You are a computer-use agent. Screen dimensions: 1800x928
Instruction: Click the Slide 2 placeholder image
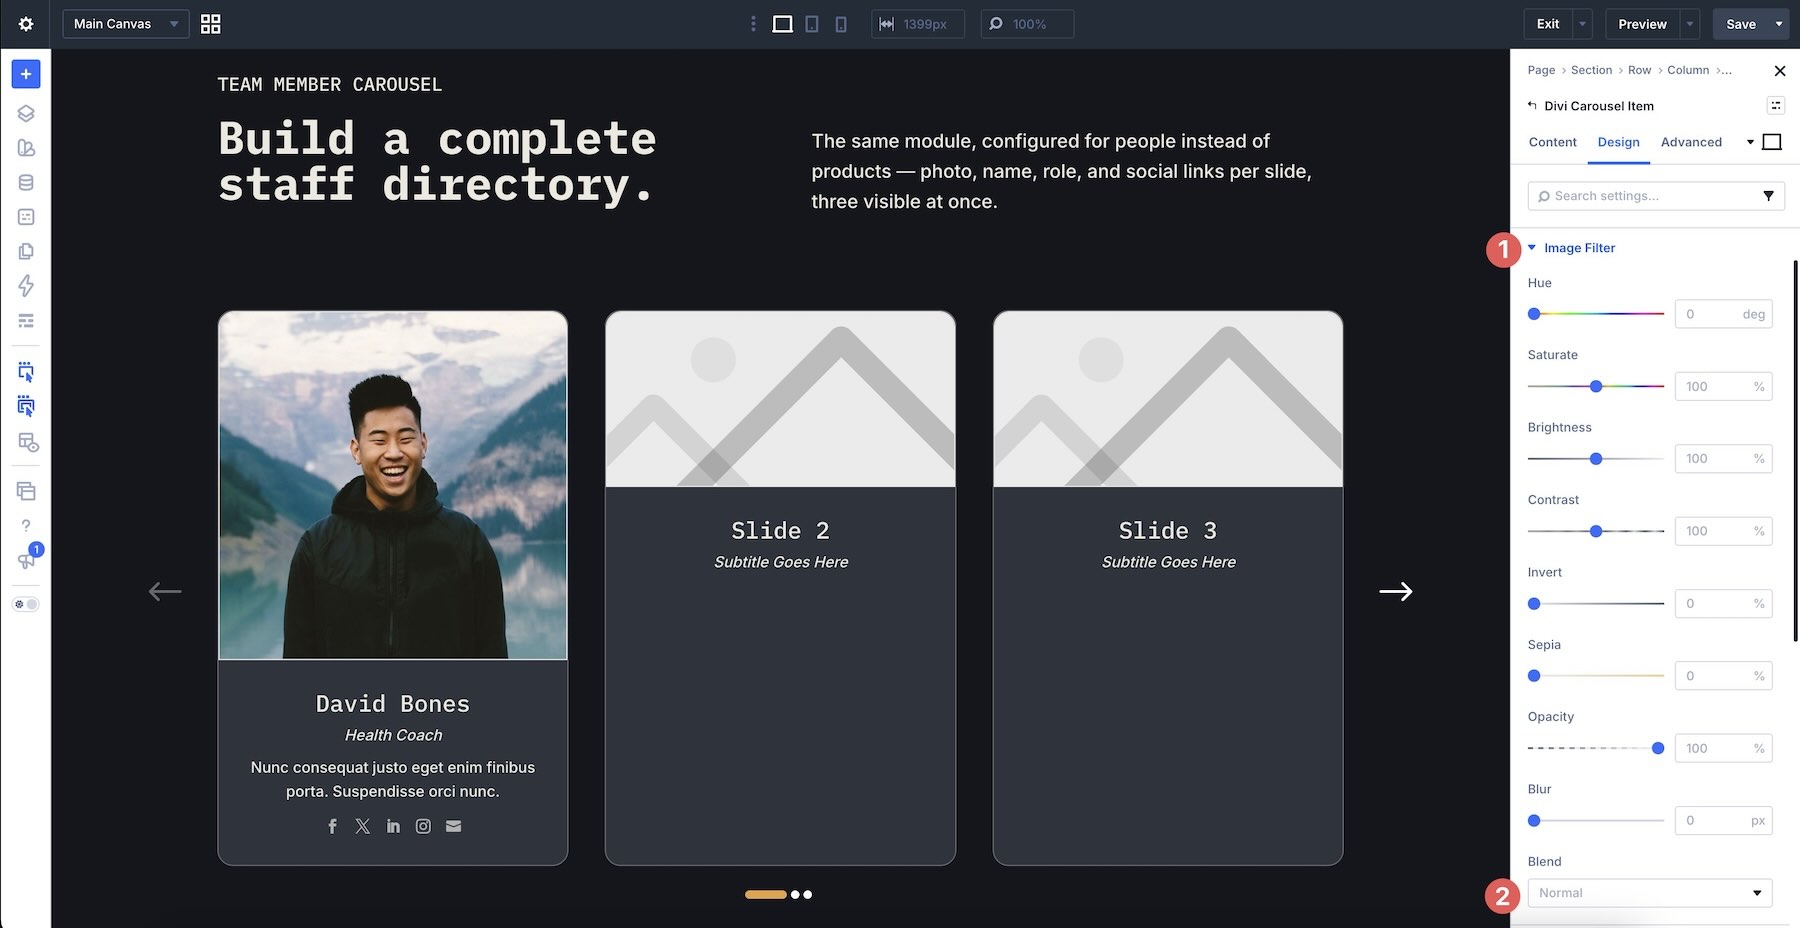780,399
